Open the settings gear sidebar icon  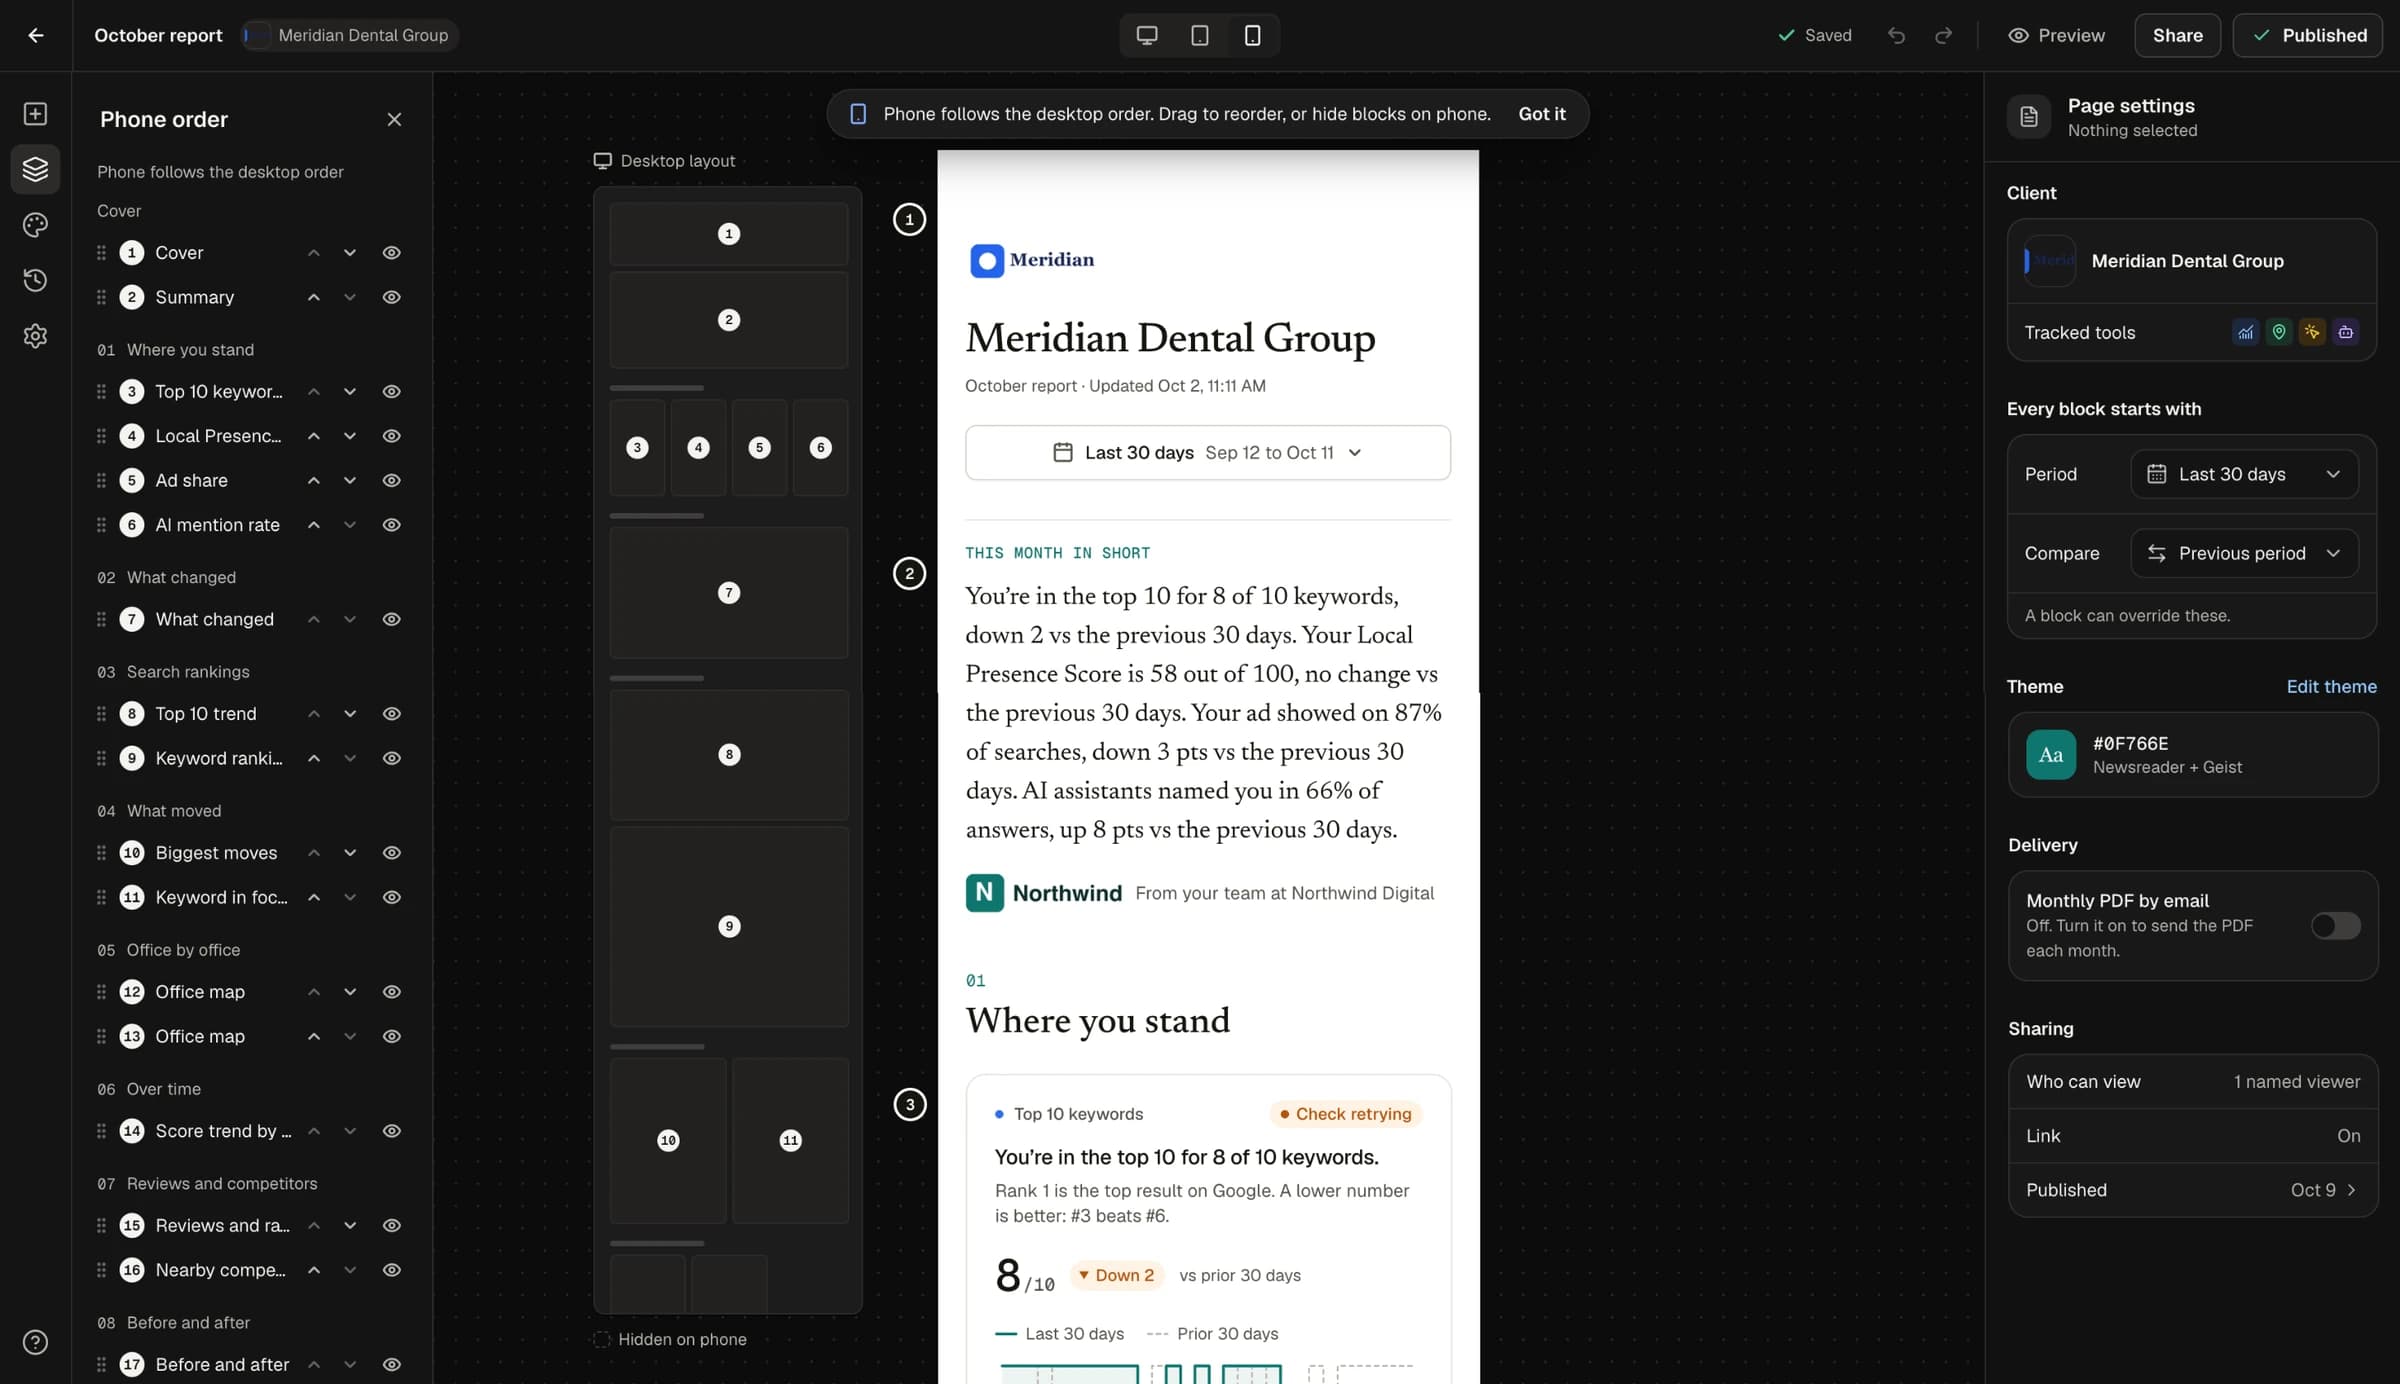35,336
